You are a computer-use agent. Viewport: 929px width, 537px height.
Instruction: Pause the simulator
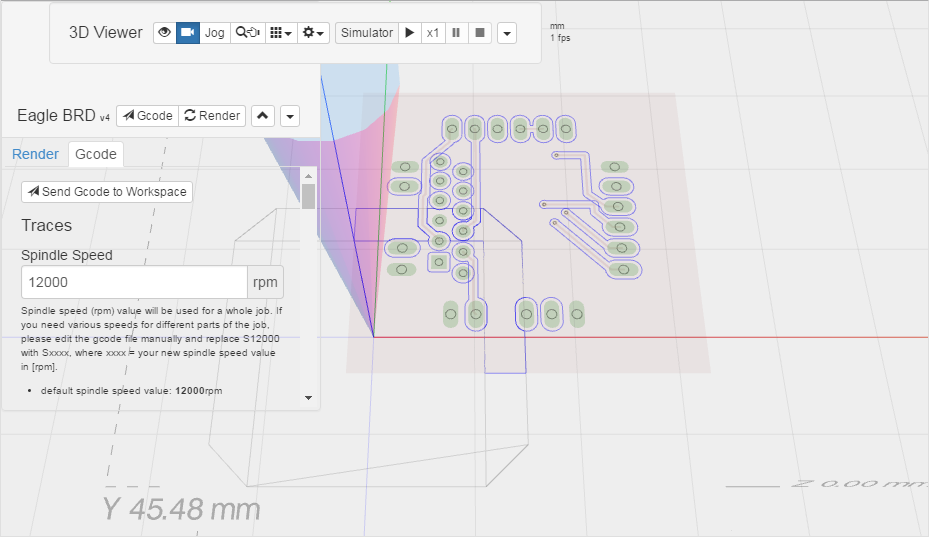pos(456,33)
